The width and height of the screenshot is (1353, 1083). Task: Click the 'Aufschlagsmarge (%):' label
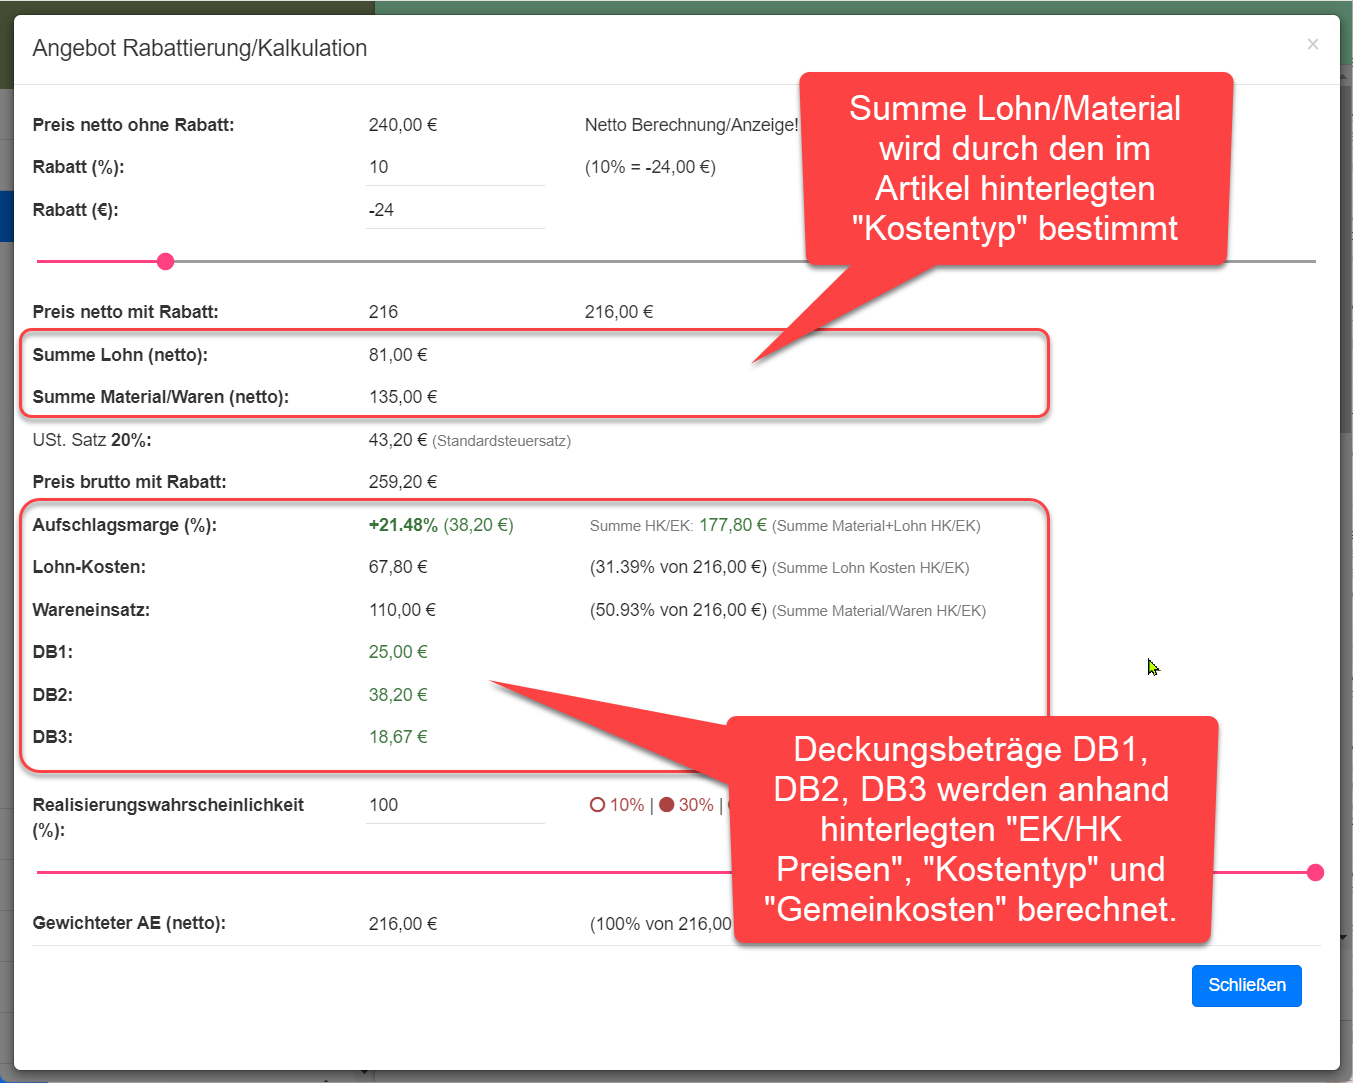pos(125,525)
